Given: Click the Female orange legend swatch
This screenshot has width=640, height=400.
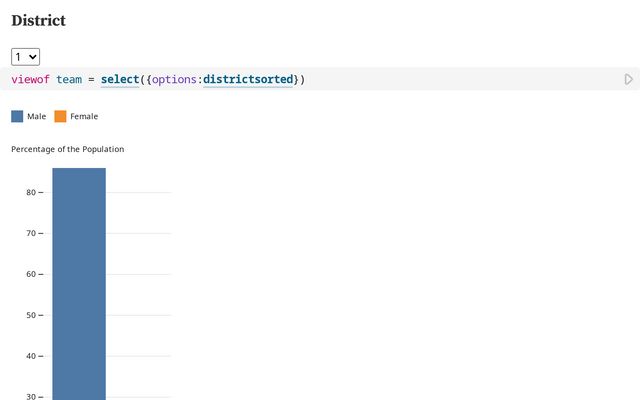Looking at the screenshot, I should pyautogui.click(x=60, y=116).
